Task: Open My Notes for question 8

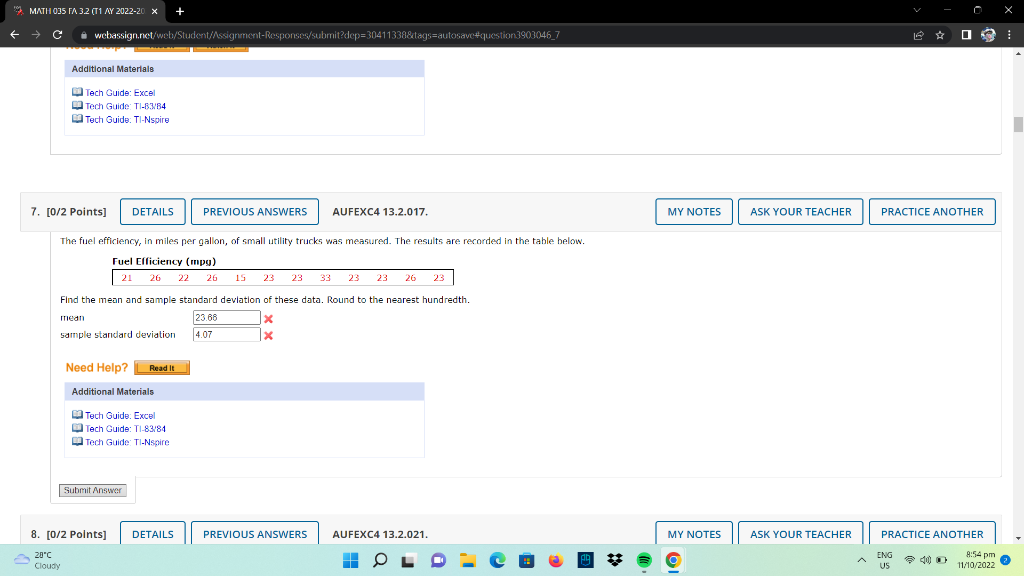Action: [694, 534]
